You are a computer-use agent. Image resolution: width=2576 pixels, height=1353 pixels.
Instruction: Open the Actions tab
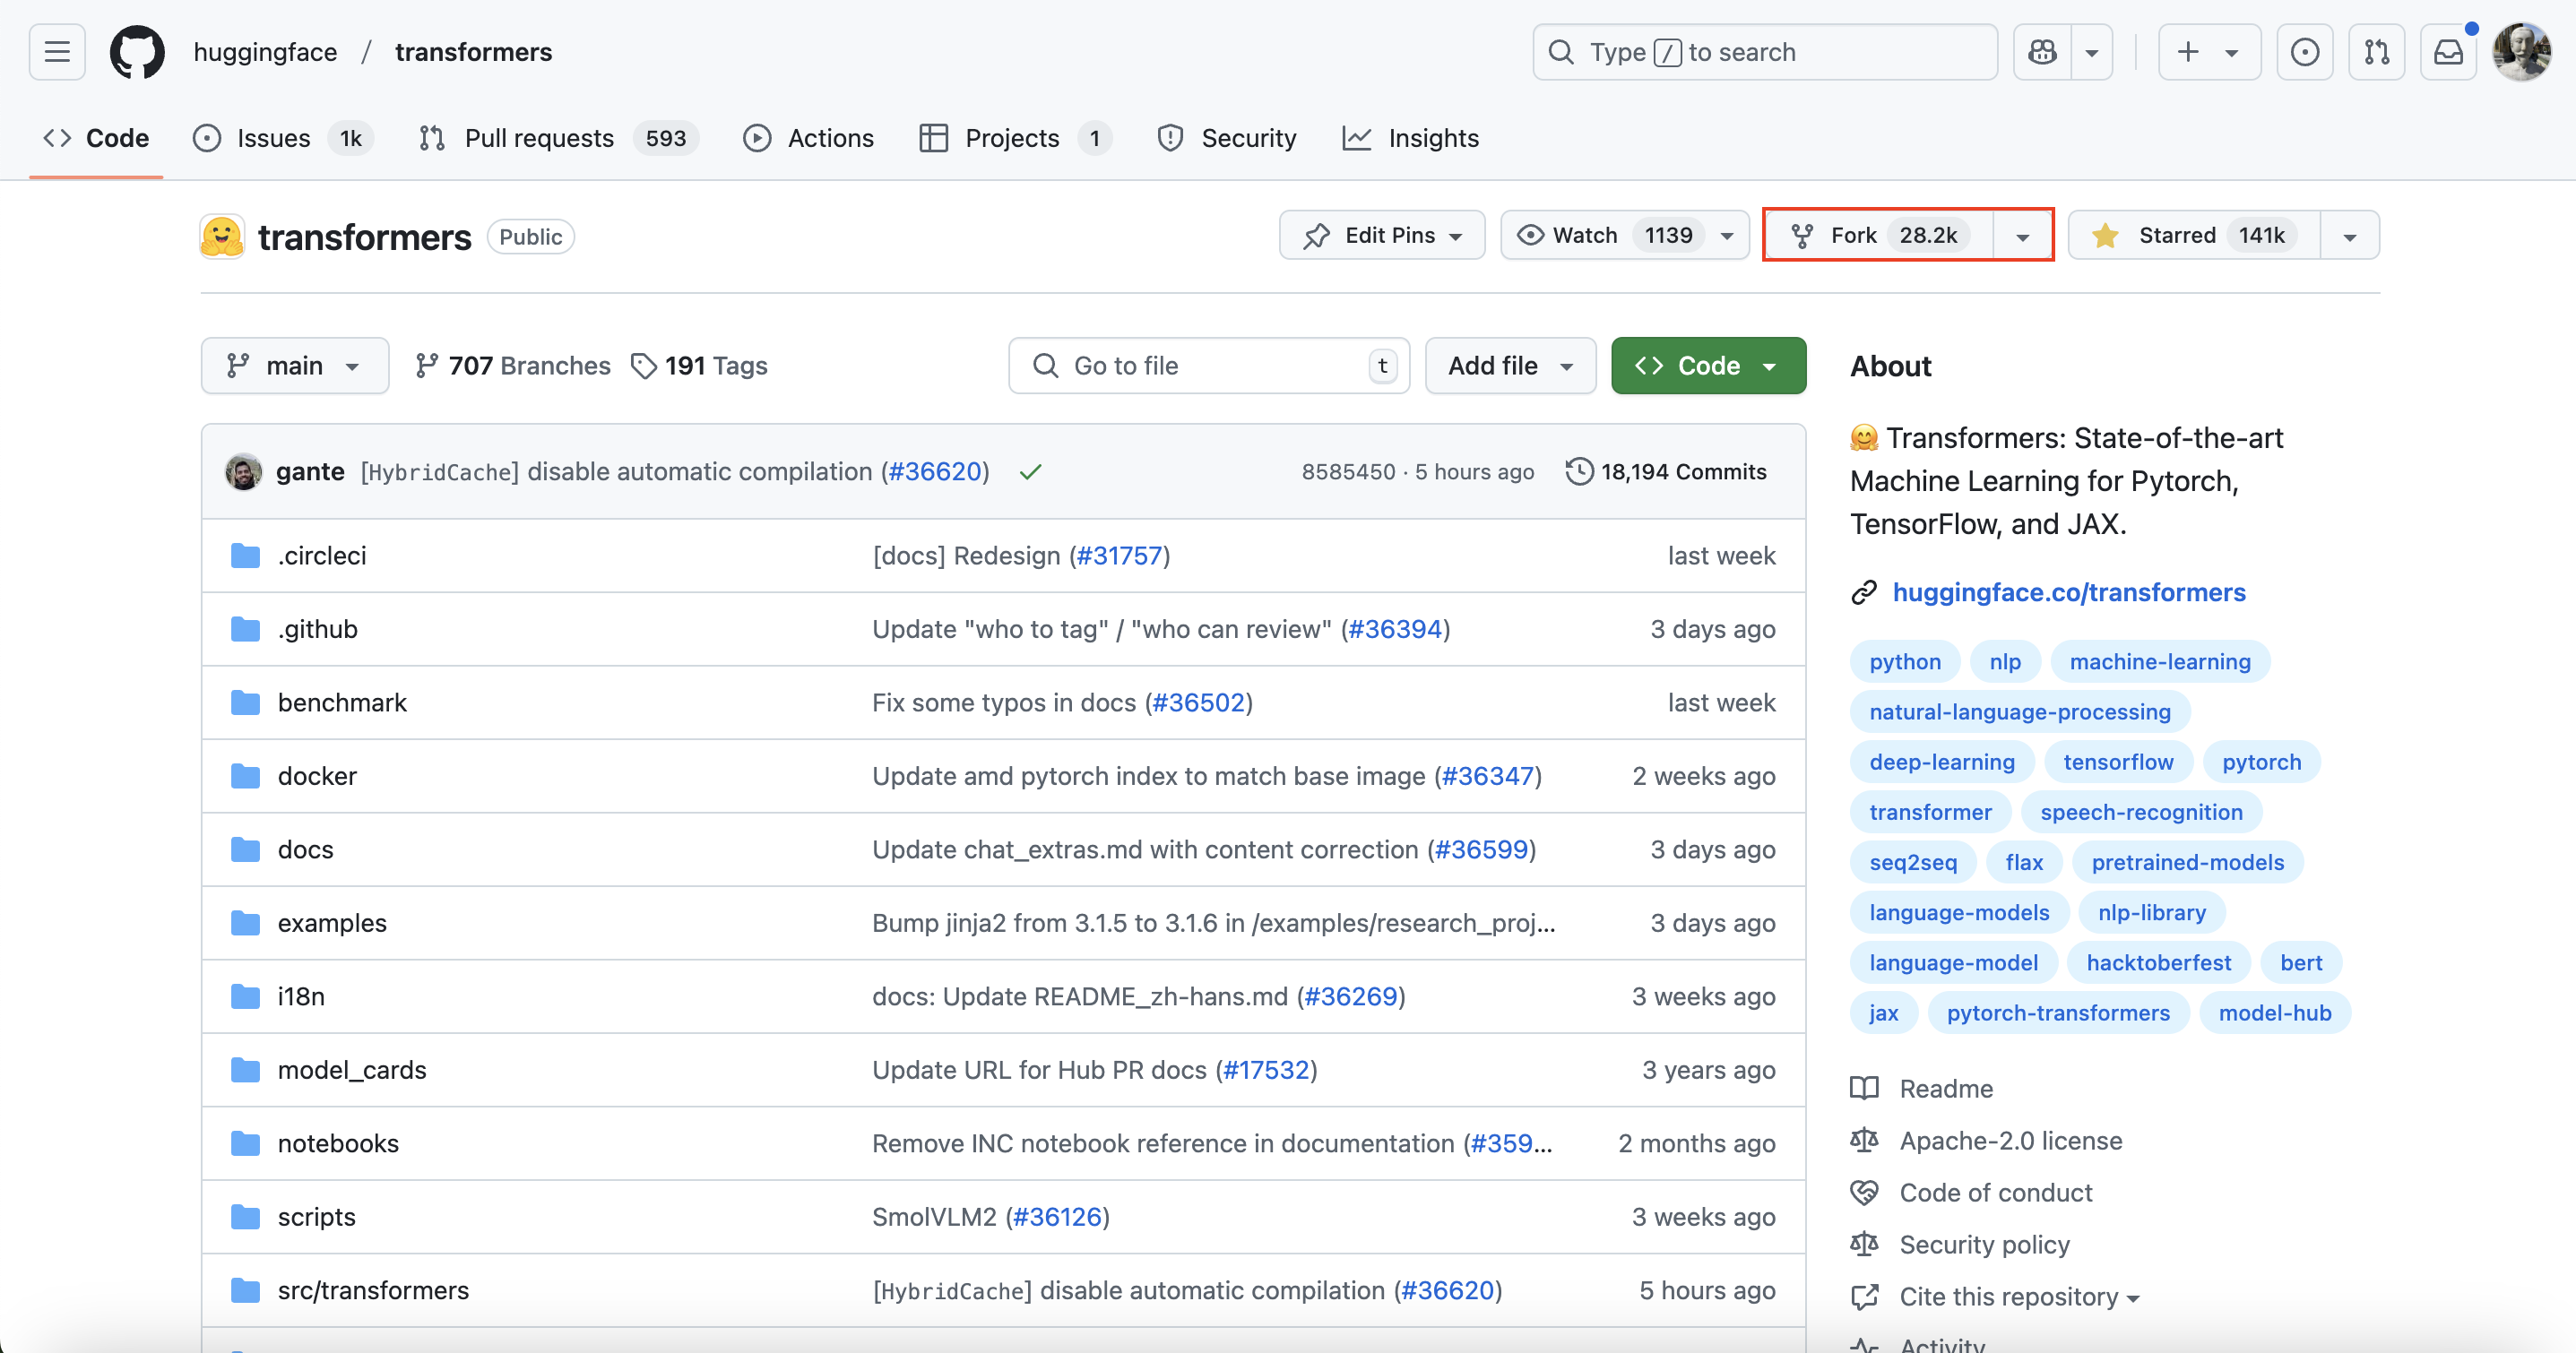click(808, 138)
